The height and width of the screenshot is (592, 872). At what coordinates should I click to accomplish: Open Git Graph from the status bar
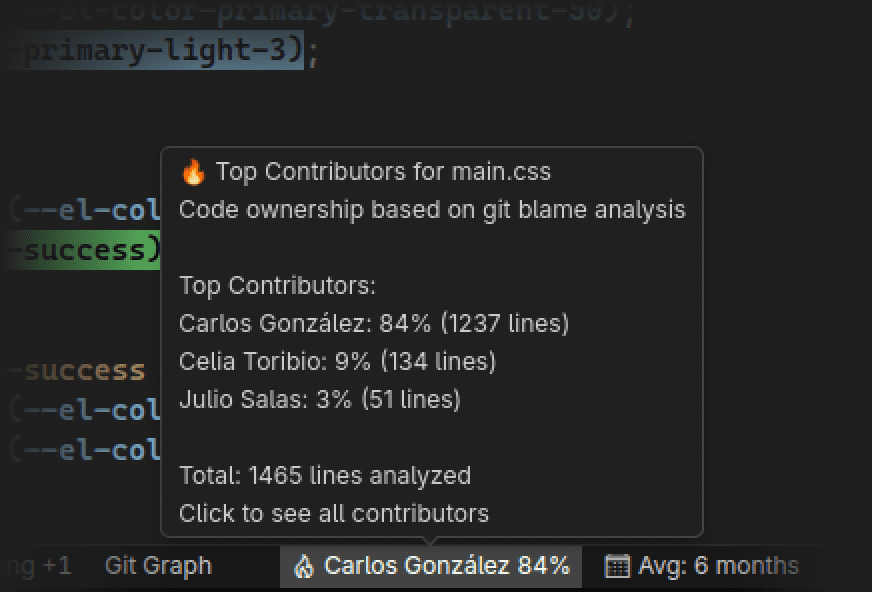pos(158,566)
